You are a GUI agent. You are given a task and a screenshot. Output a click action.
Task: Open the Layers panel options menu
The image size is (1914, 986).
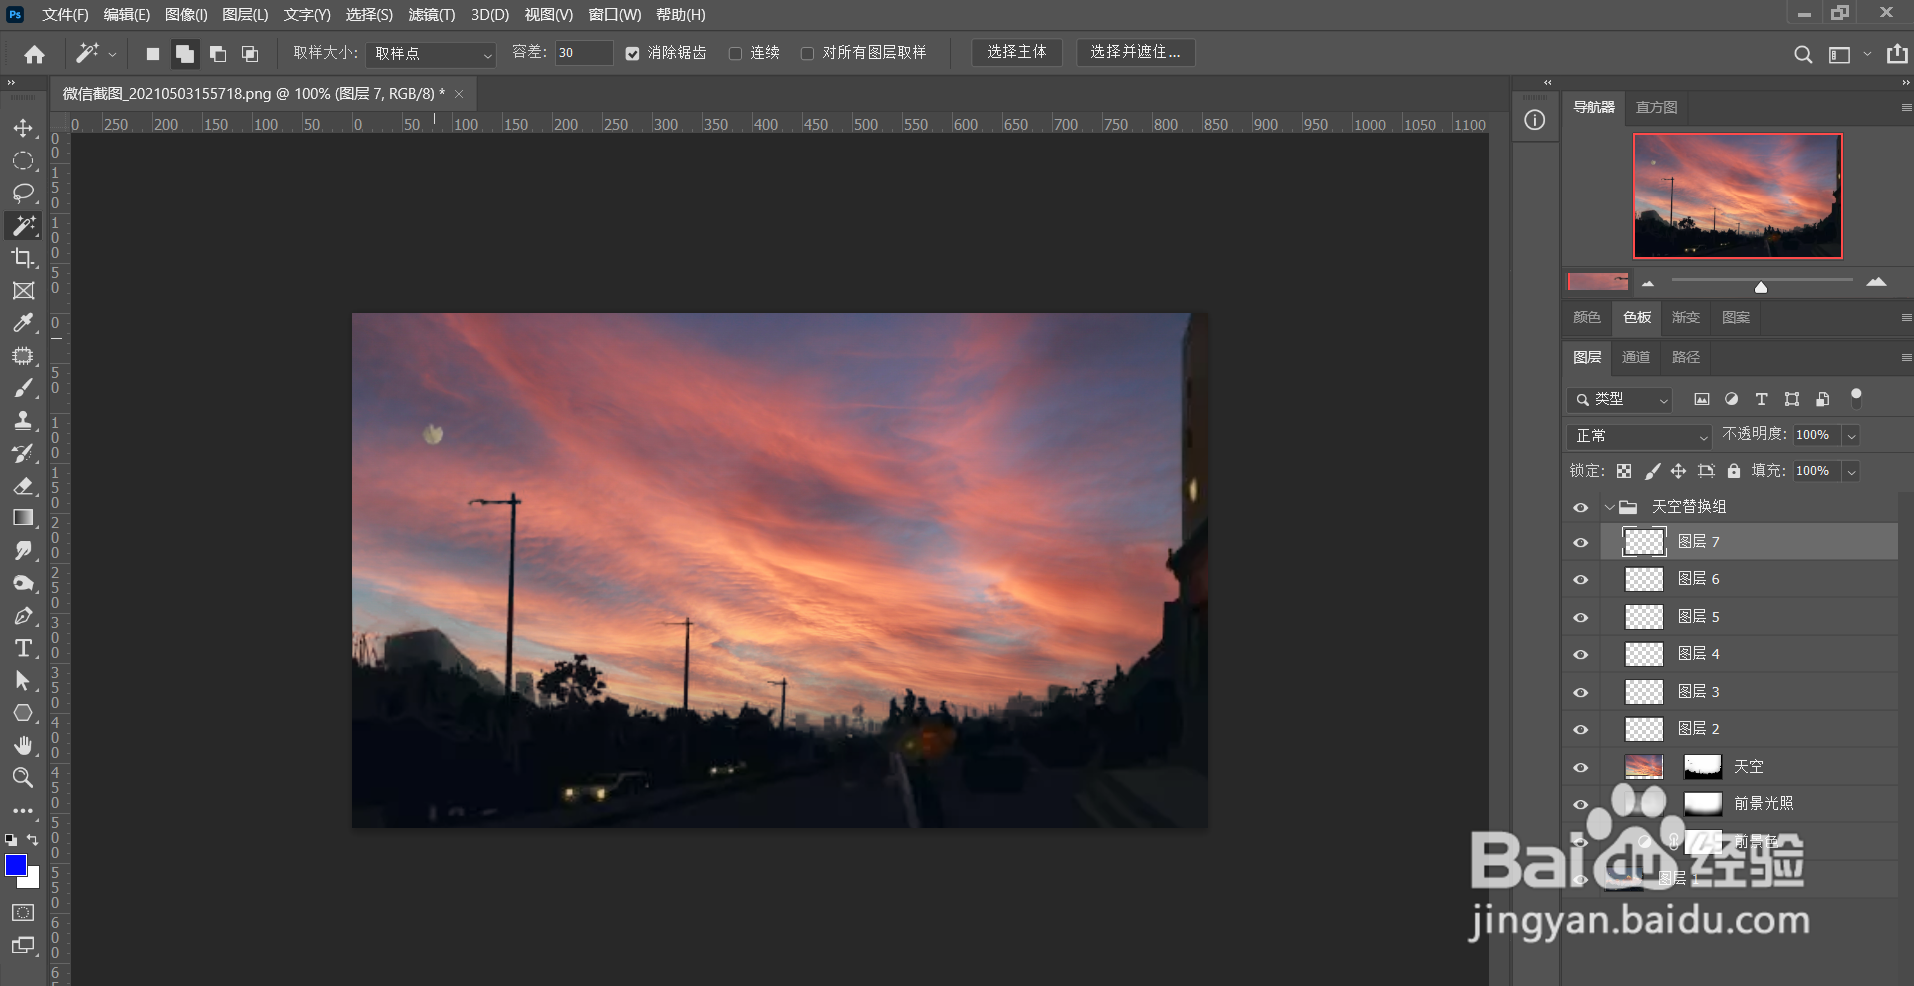[x=1906, y=357]
